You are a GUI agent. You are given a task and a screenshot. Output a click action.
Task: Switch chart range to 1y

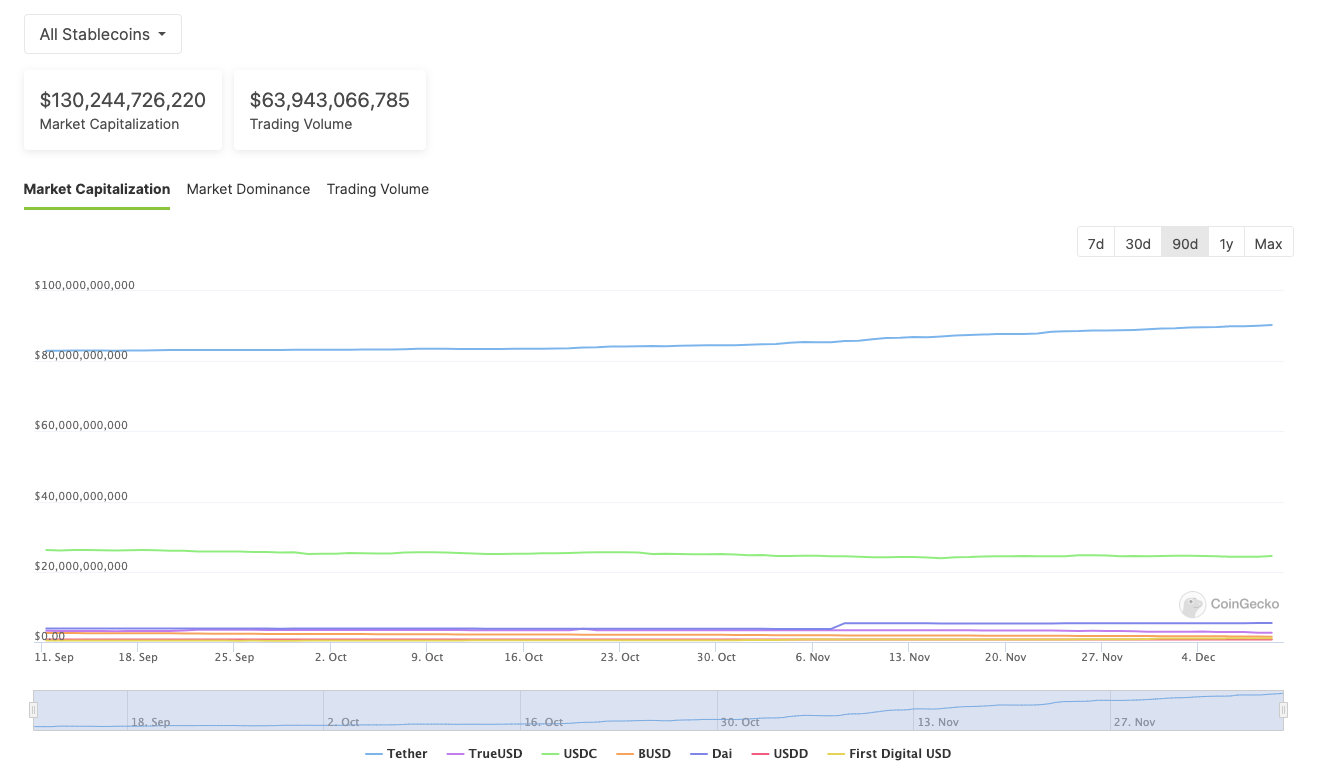click(1226, 243)
